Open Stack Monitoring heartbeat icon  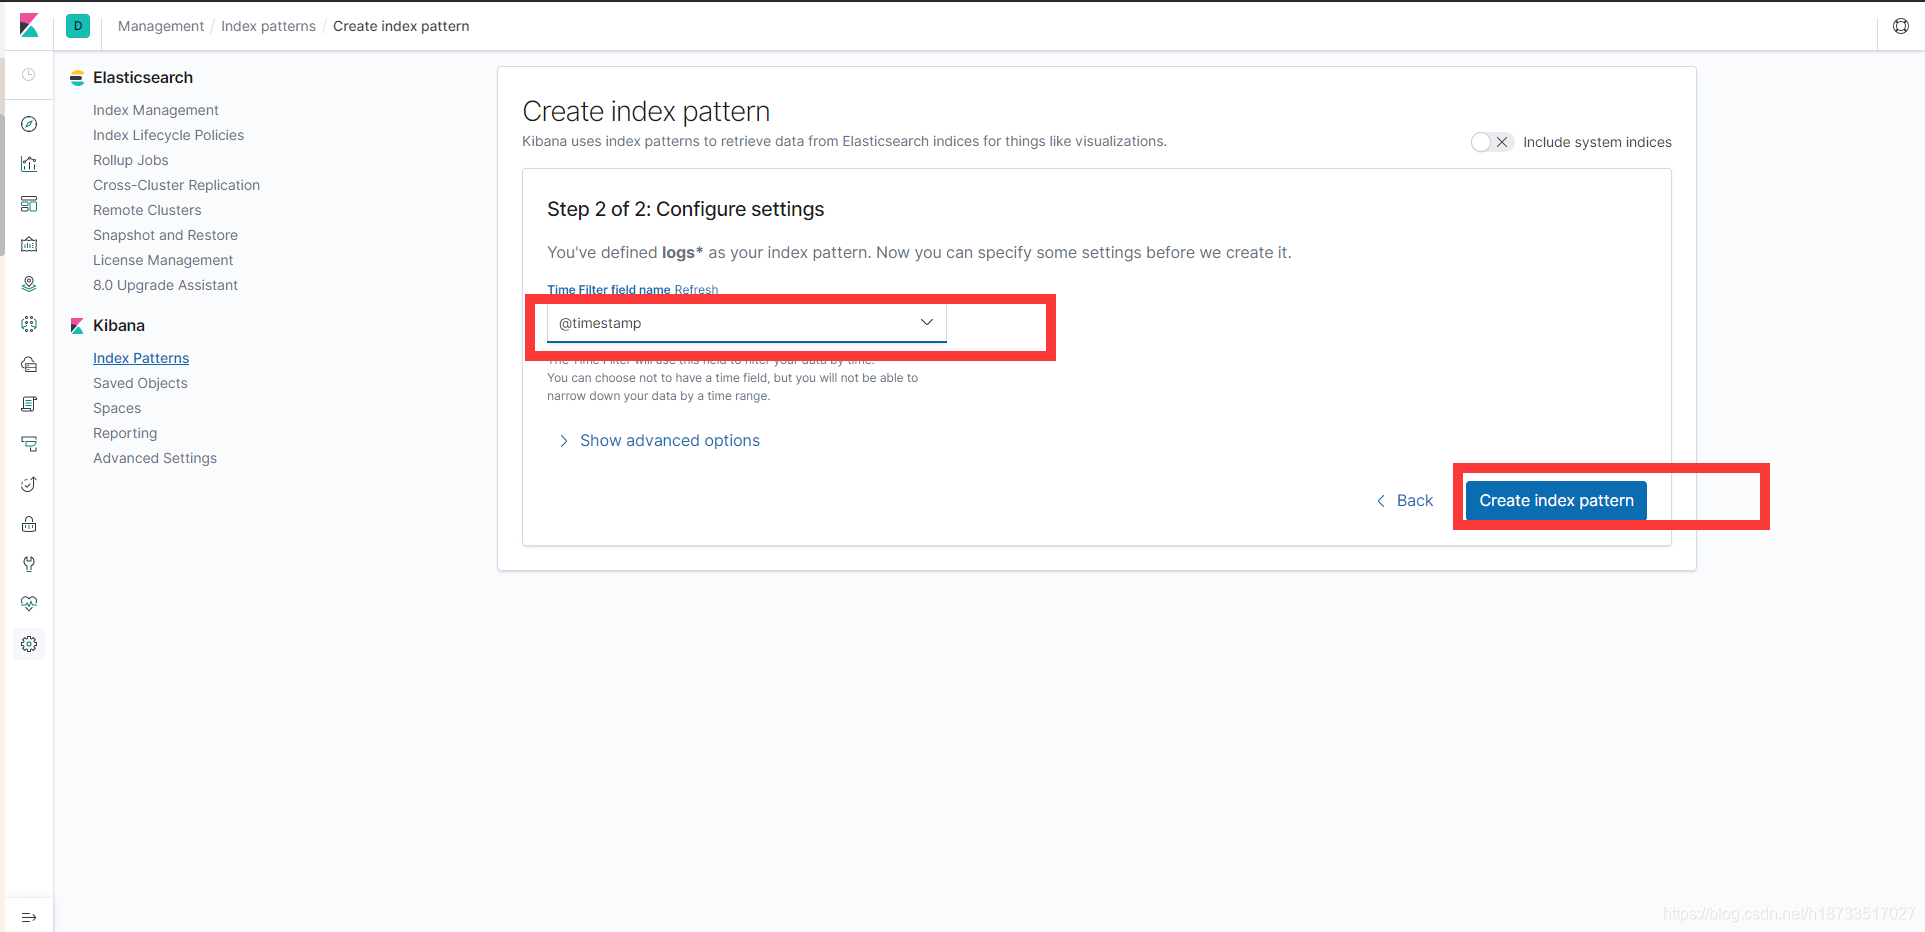click(29, 604)
